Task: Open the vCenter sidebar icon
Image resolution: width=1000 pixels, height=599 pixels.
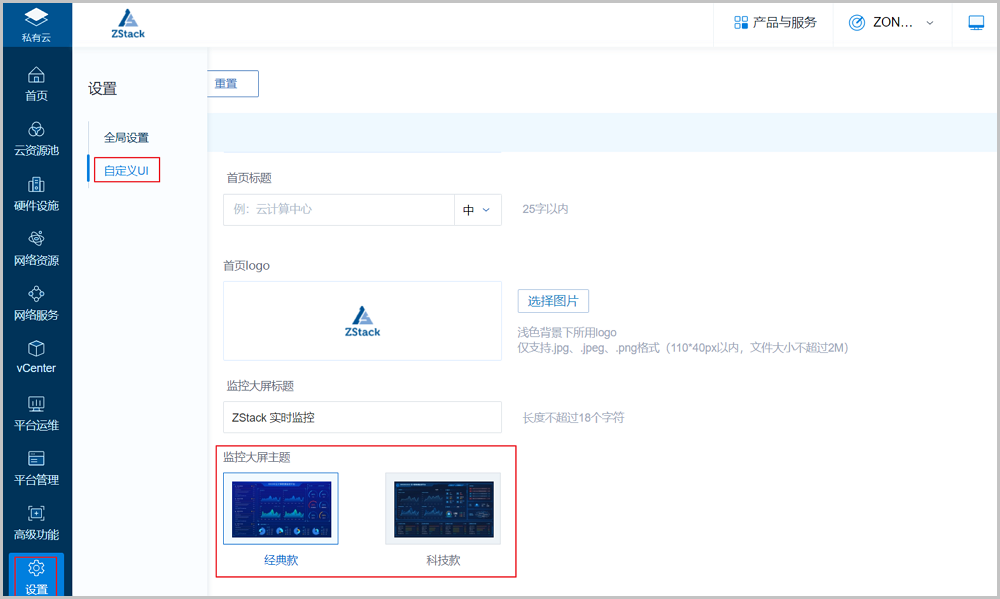Action: 36,356
